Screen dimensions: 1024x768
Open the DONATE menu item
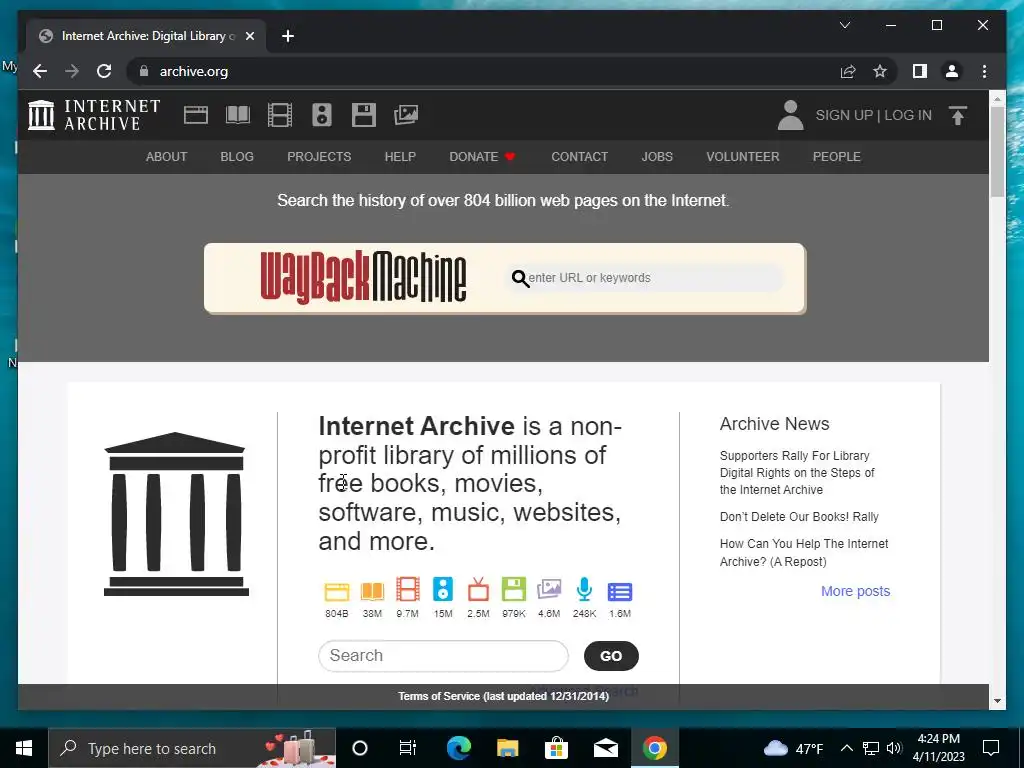482,157
